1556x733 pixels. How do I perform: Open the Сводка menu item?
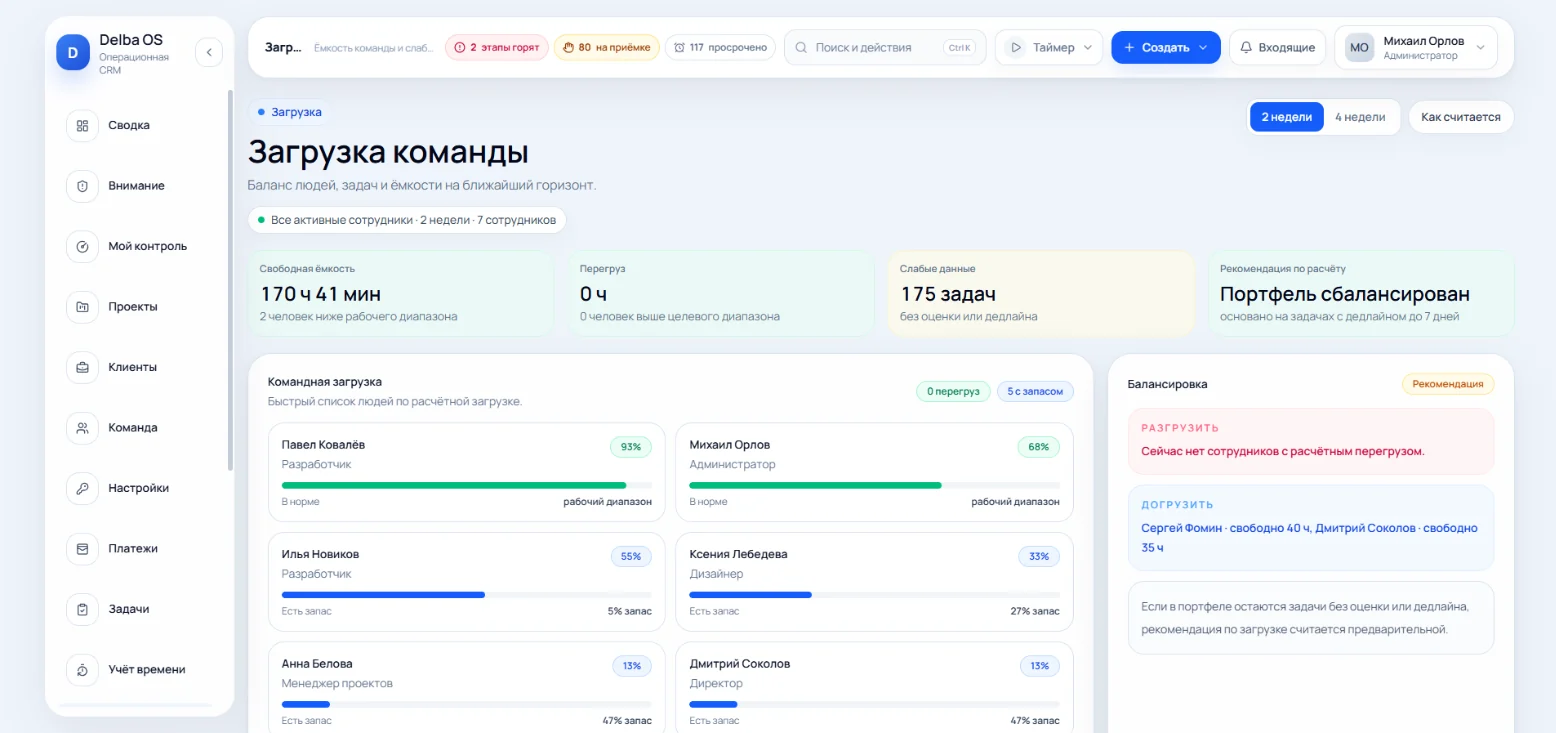point(129,126)
